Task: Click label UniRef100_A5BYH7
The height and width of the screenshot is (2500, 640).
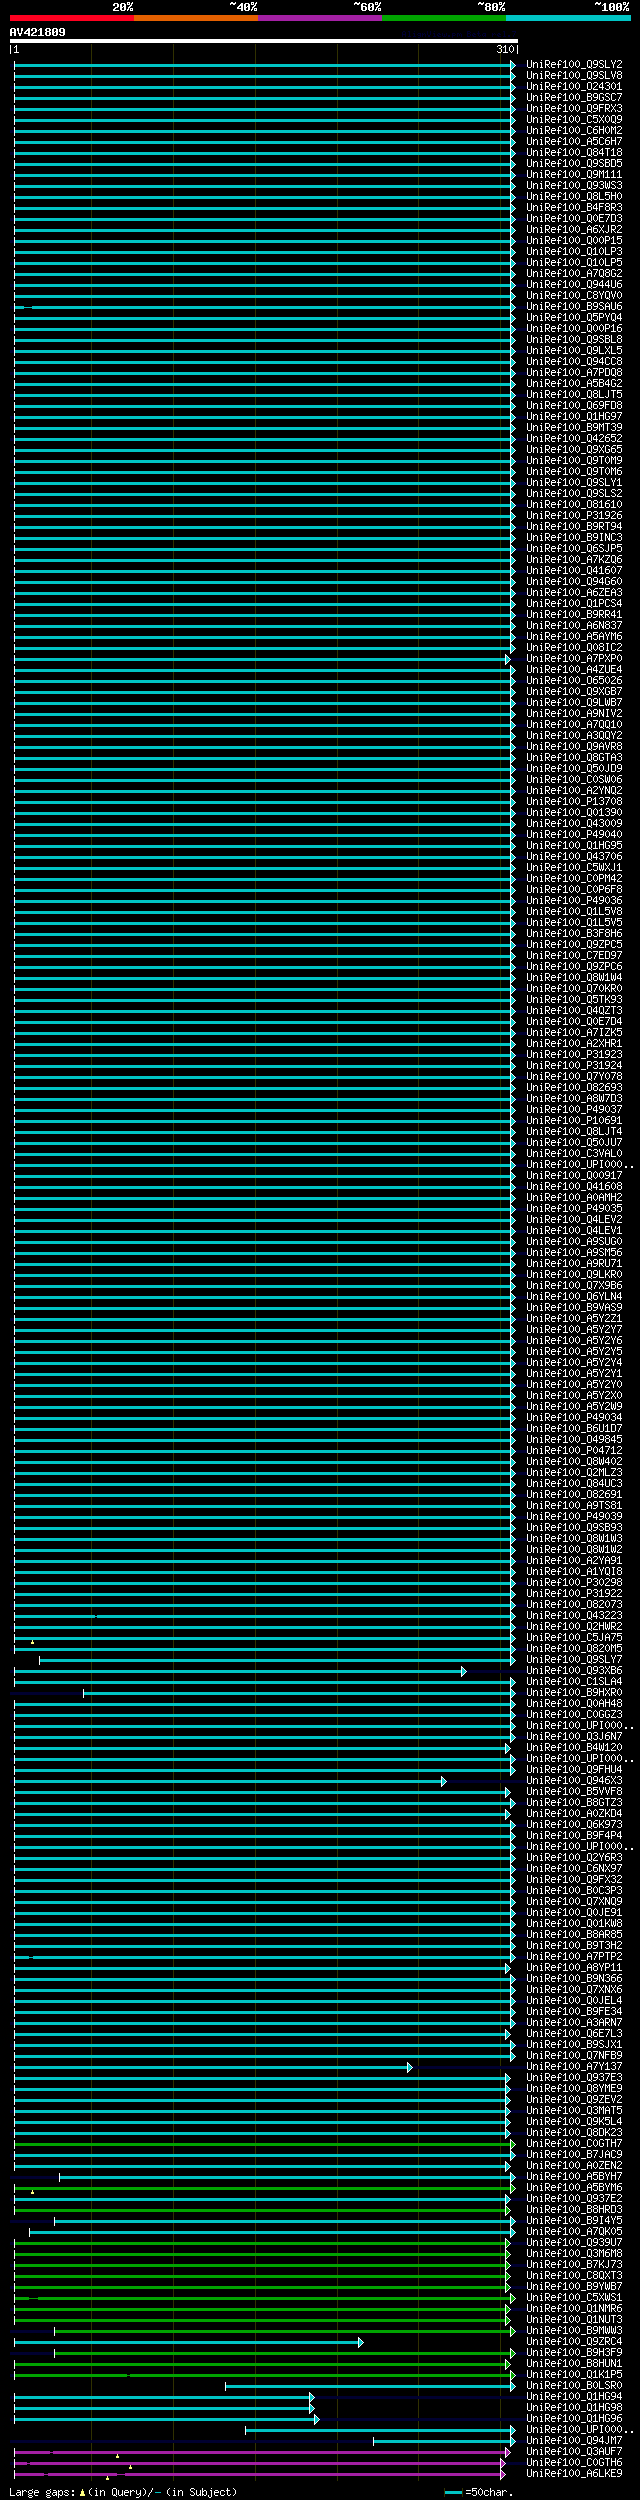Action: 574,2177
